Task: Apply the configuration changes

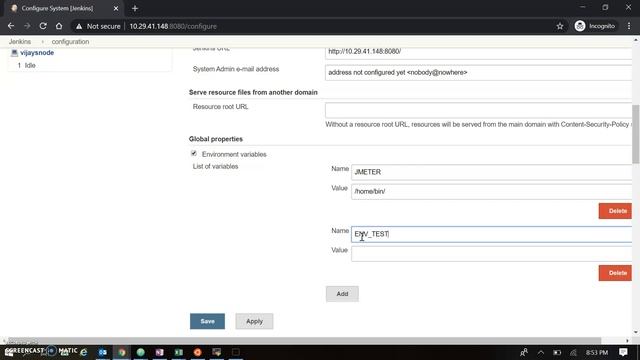Action: click(x=254, y=321)
